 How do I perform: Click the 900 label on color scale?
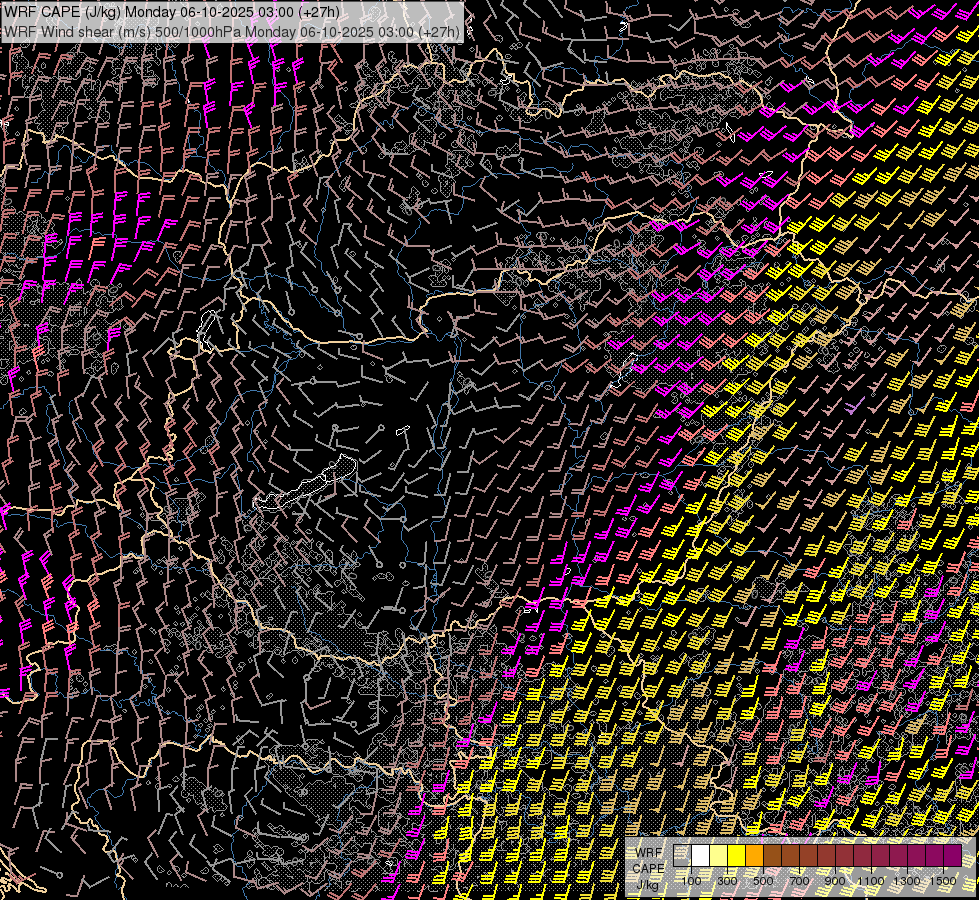[835, 881]
